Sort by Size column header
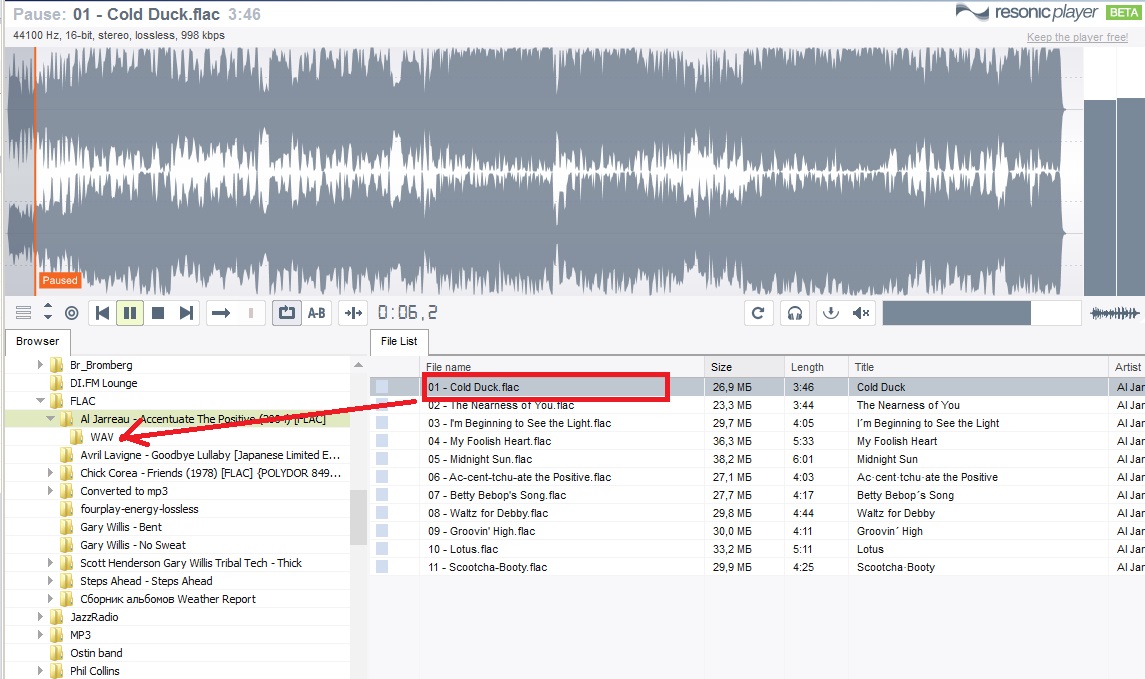Viewport: 1145px width, 679px height. [x=744, y=367]
